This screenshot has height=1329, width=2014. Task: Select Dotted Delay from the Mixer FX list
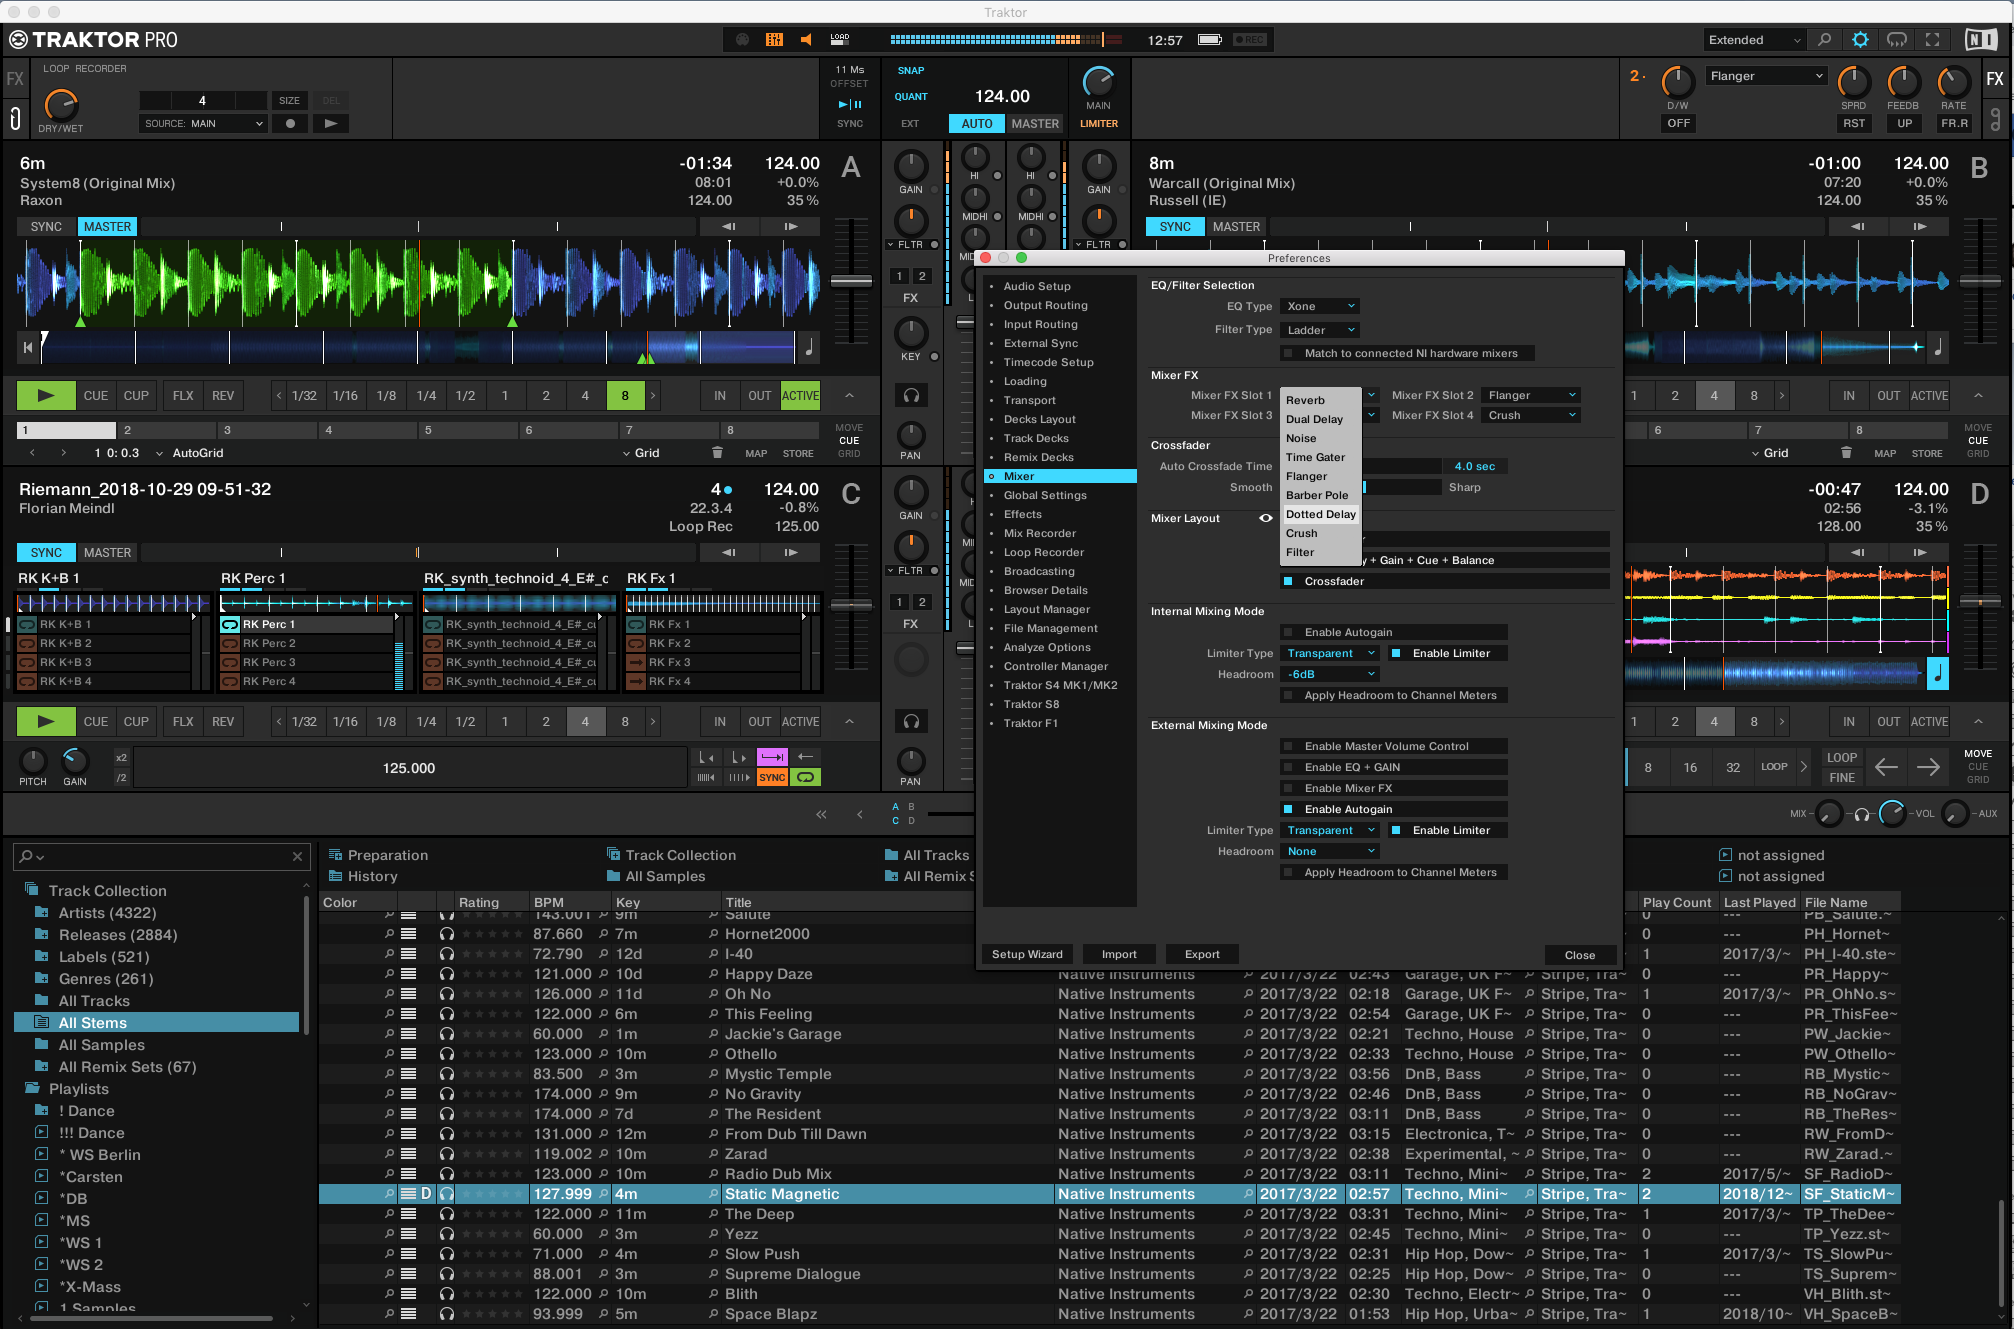[x=1320, y=514]
